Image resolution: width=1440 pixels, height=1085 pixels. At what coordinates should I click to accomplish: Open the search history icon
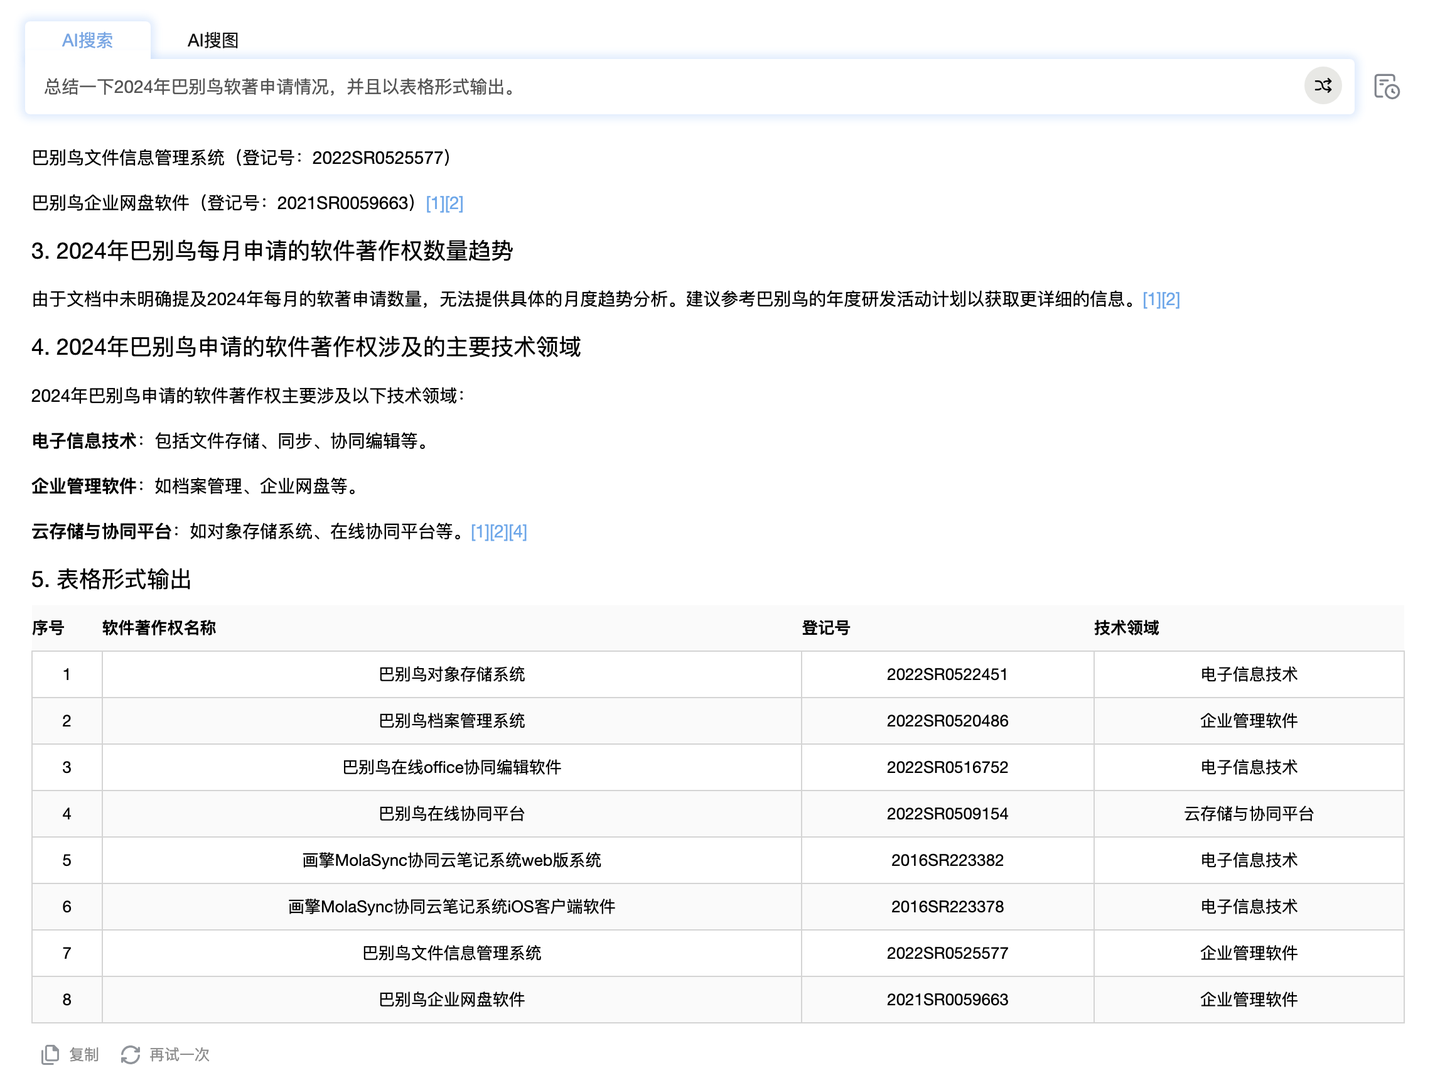click(x=1386, y=87)
